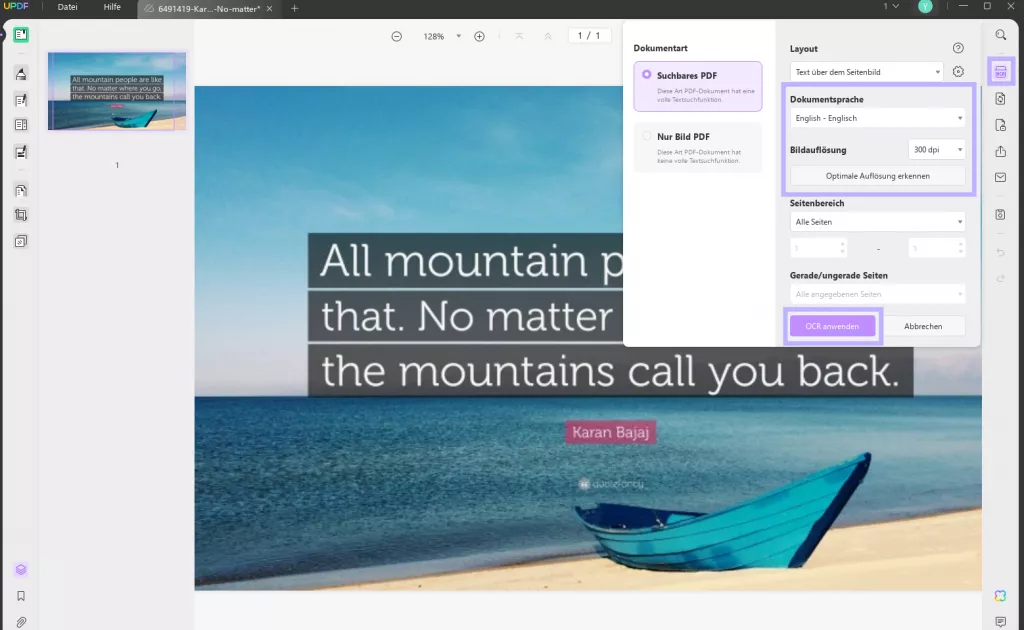The height and width of the screenshot is (630, 1024).
Task: Click Optimale Auflösung erkennen button
Action: [x=878, y=176]
